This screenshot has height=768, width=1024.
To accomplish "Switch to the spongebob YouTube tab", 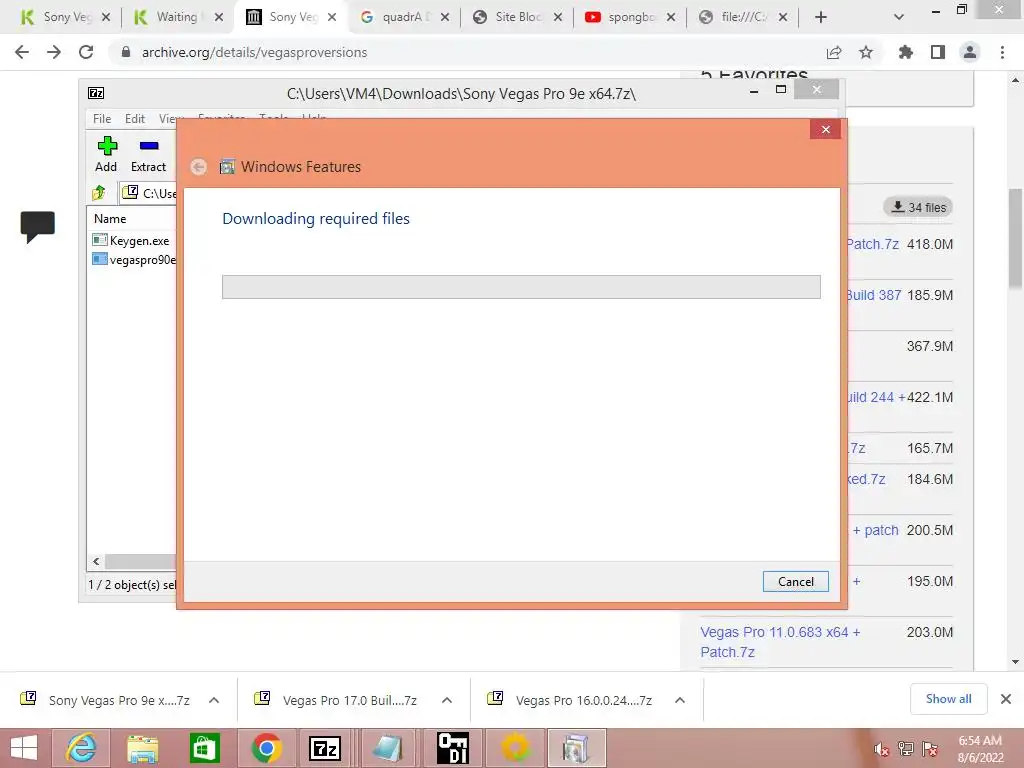I will pyautogui.click(x=630, y=17).
